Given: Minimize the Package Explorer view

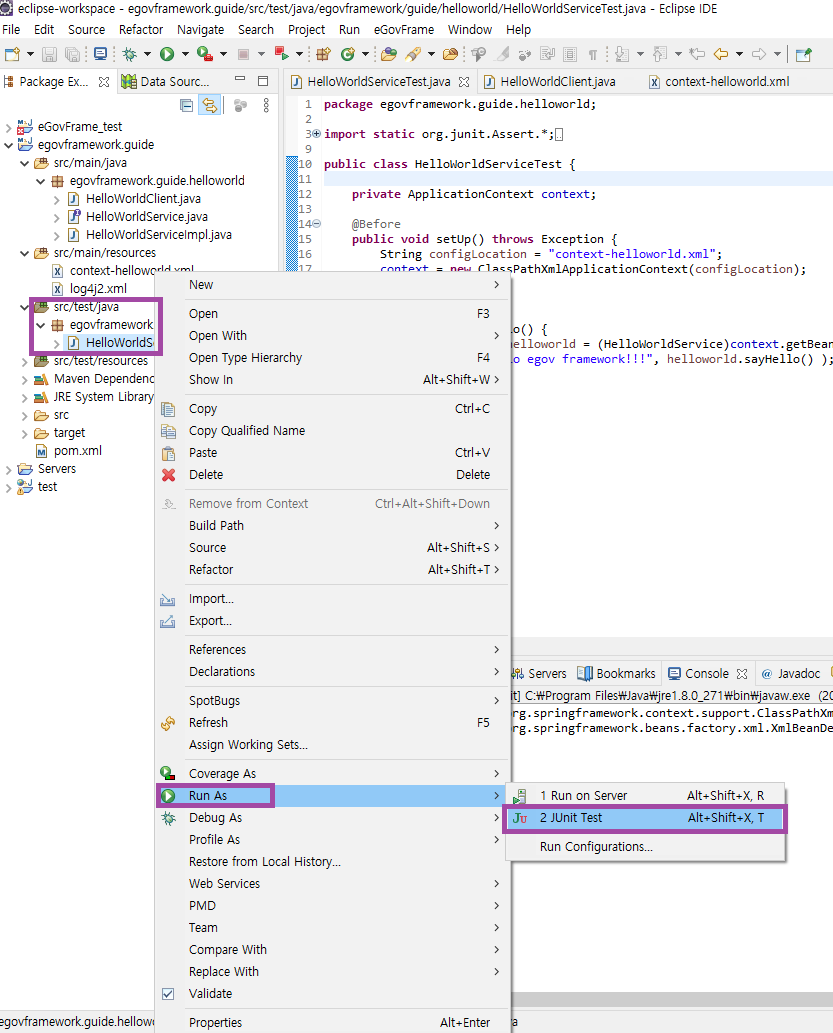Looking at the screenshot, I should tap(241, 79).
